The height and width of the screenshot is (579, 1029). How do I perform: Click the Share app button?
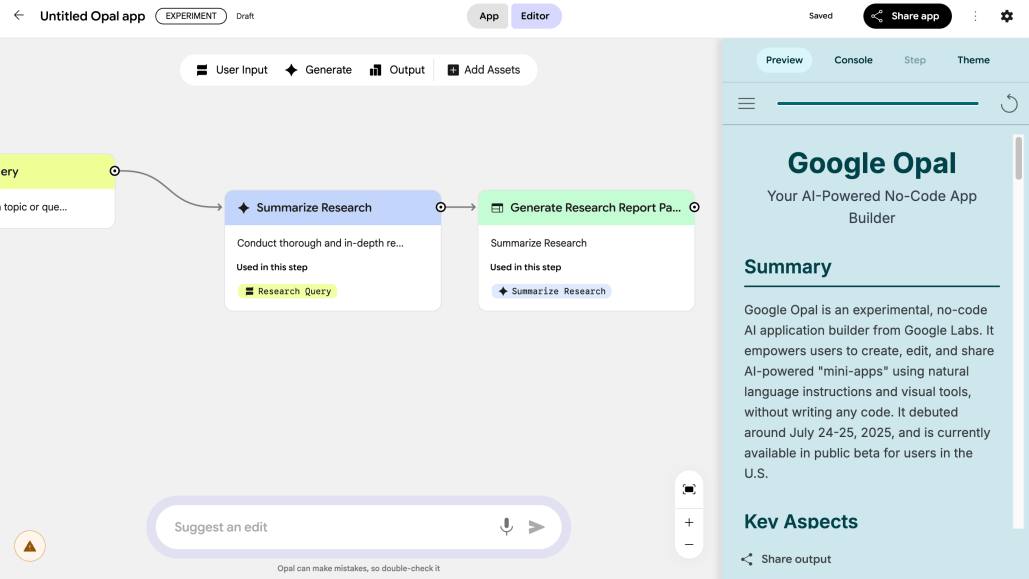[907, 15]
